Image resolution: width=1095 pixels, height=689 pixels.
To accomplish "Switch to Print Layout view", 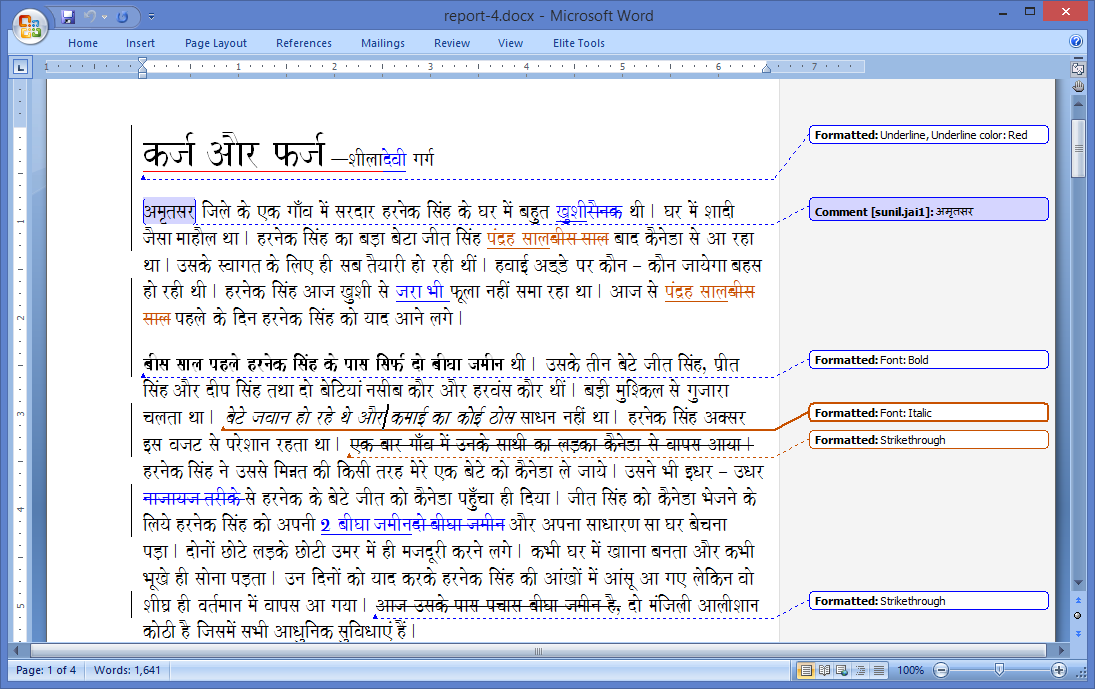I will coord(806,671).
